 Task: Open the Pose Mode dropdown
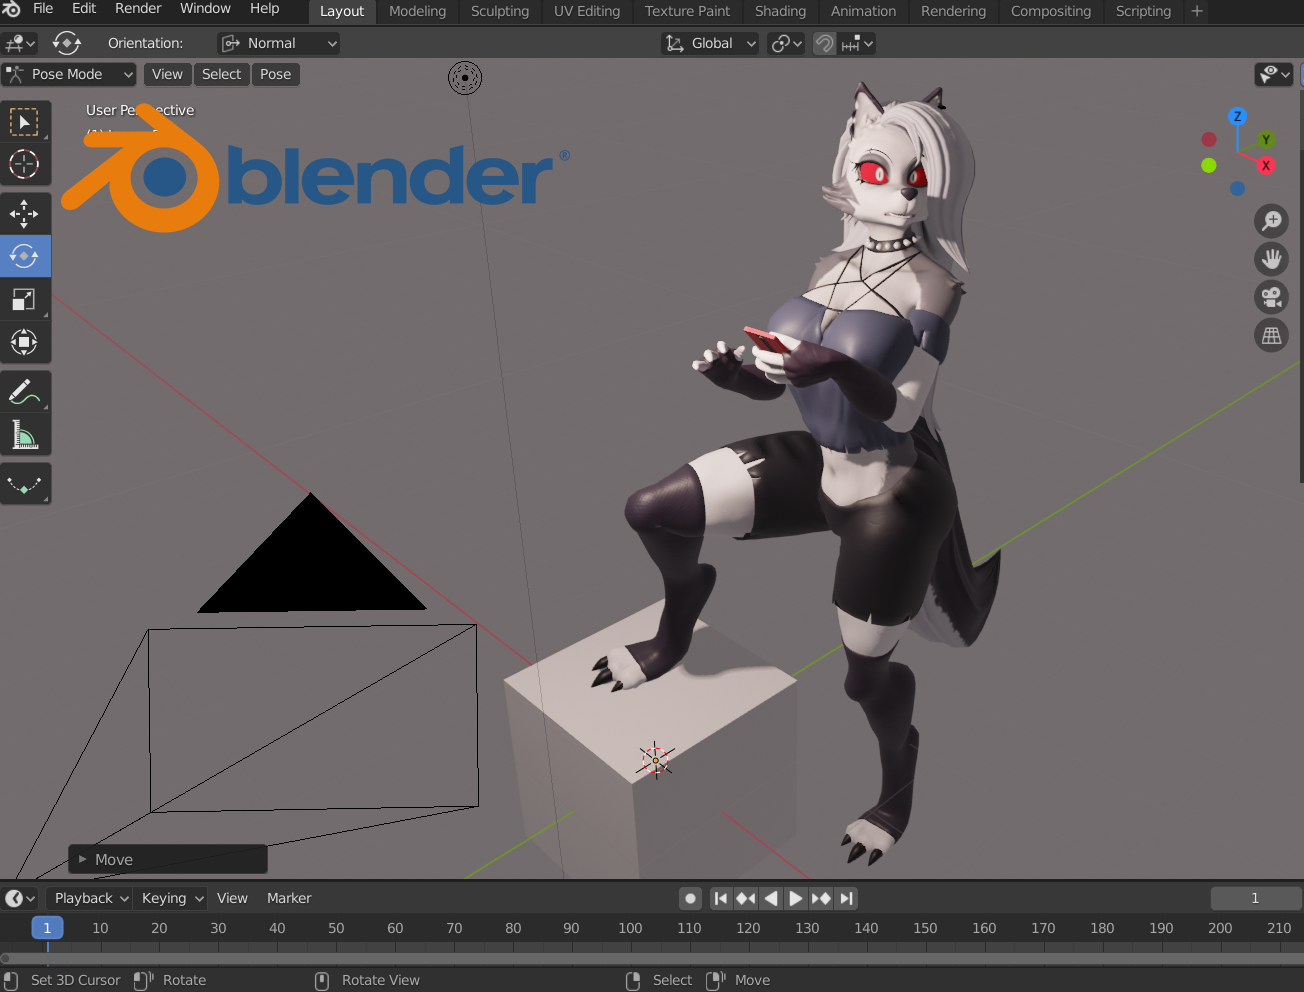click(69, 74)
